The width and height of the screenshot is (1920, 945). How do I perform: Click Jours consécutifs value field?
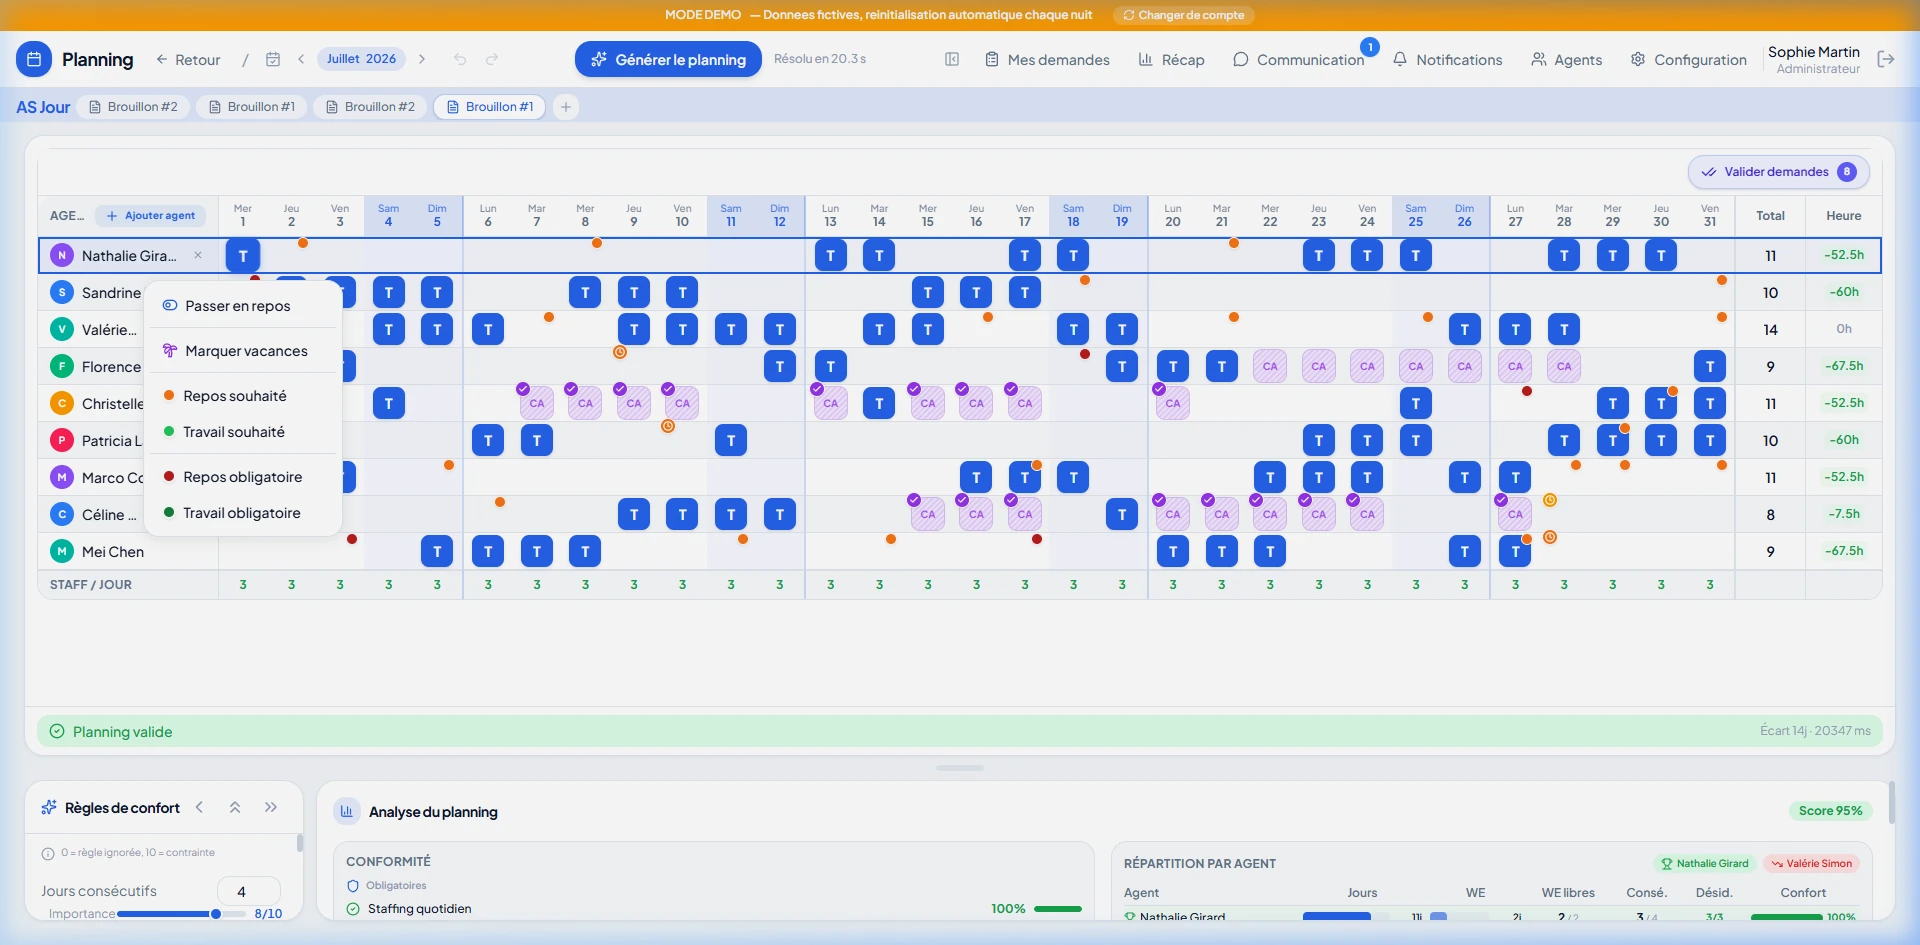click(x=249, y=891)
